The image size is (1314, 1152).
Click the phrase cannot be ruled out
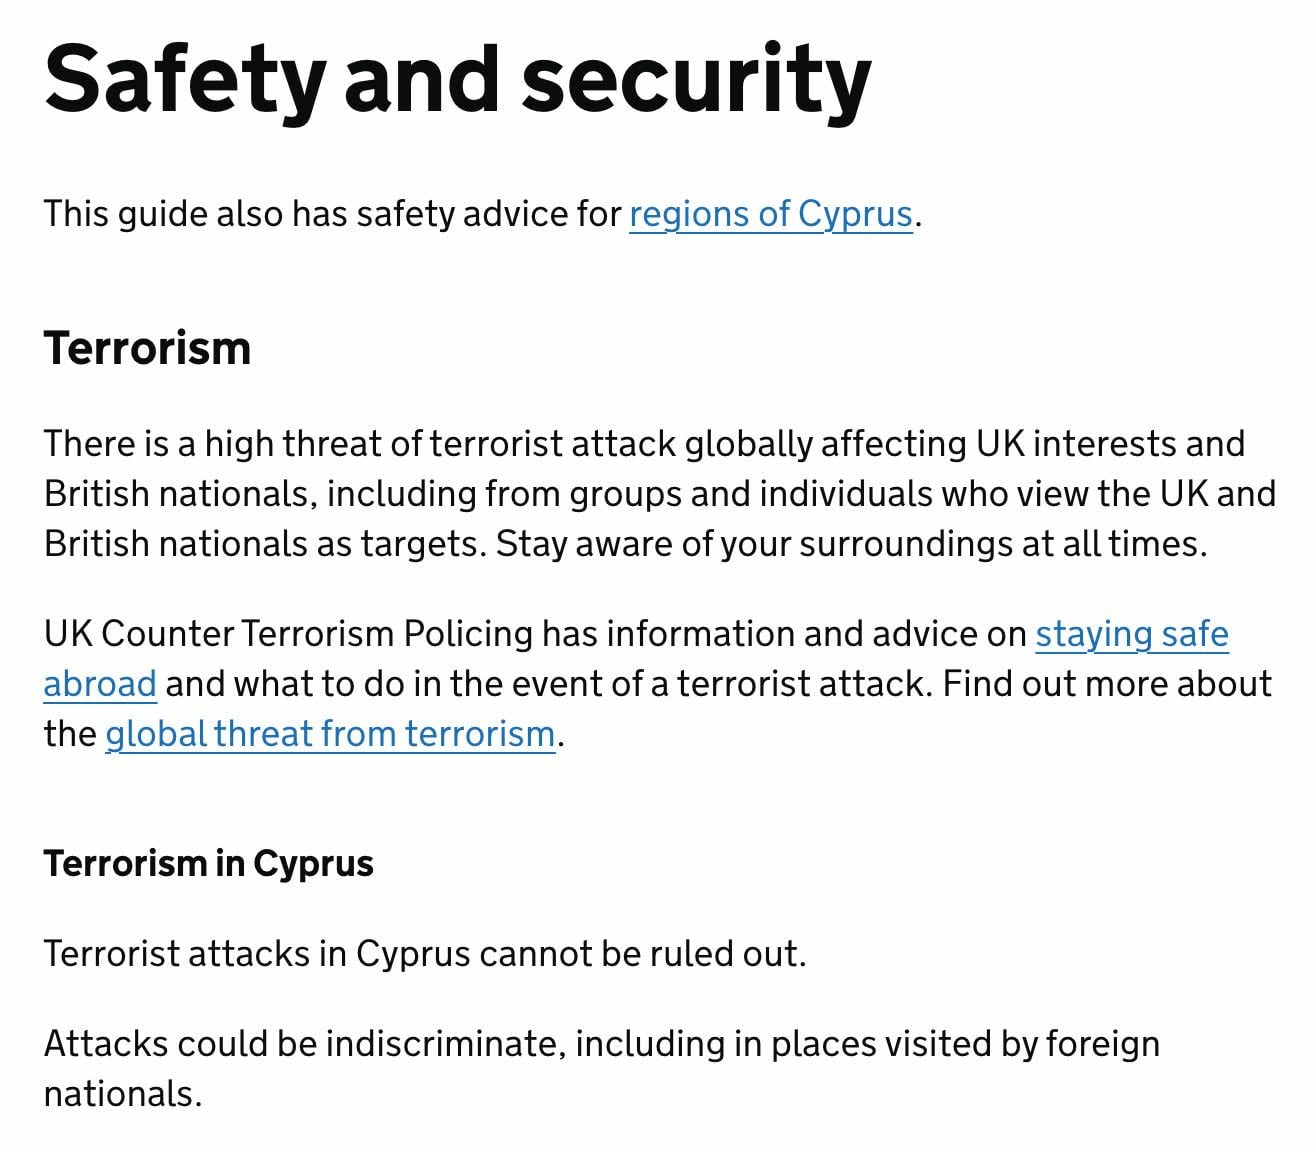[642, 954]
